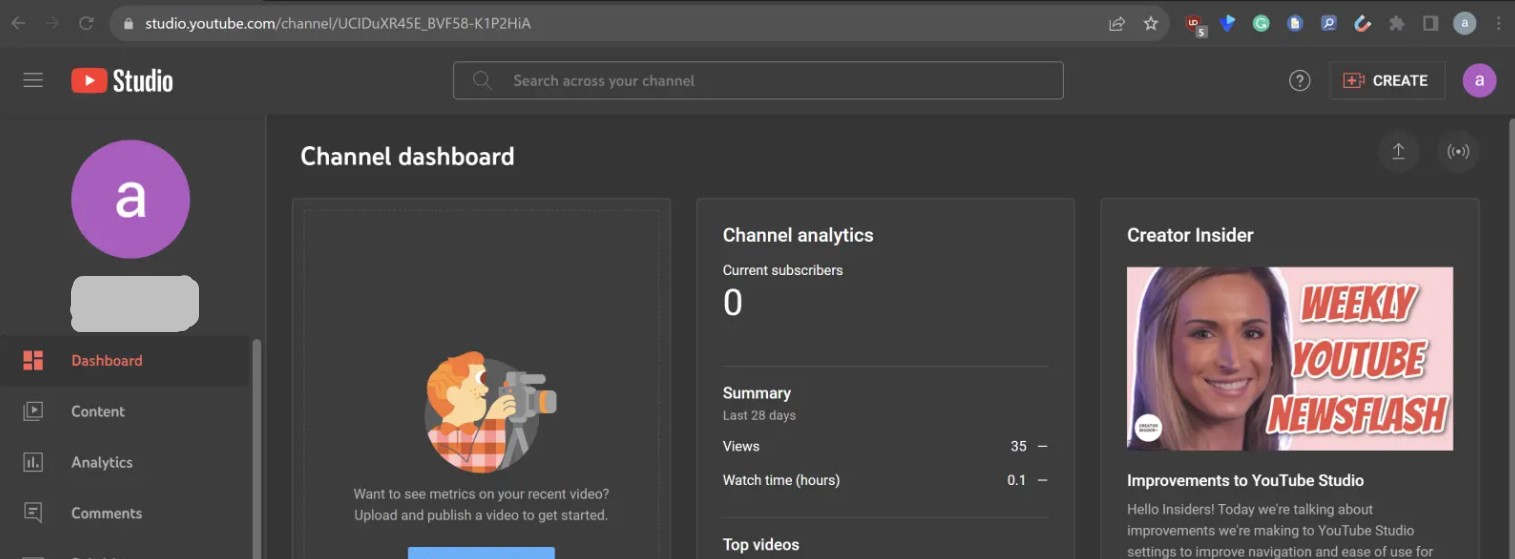
Task: Click the Channel analytics heading
Action: pyautogui.click(x=798, y=235)
